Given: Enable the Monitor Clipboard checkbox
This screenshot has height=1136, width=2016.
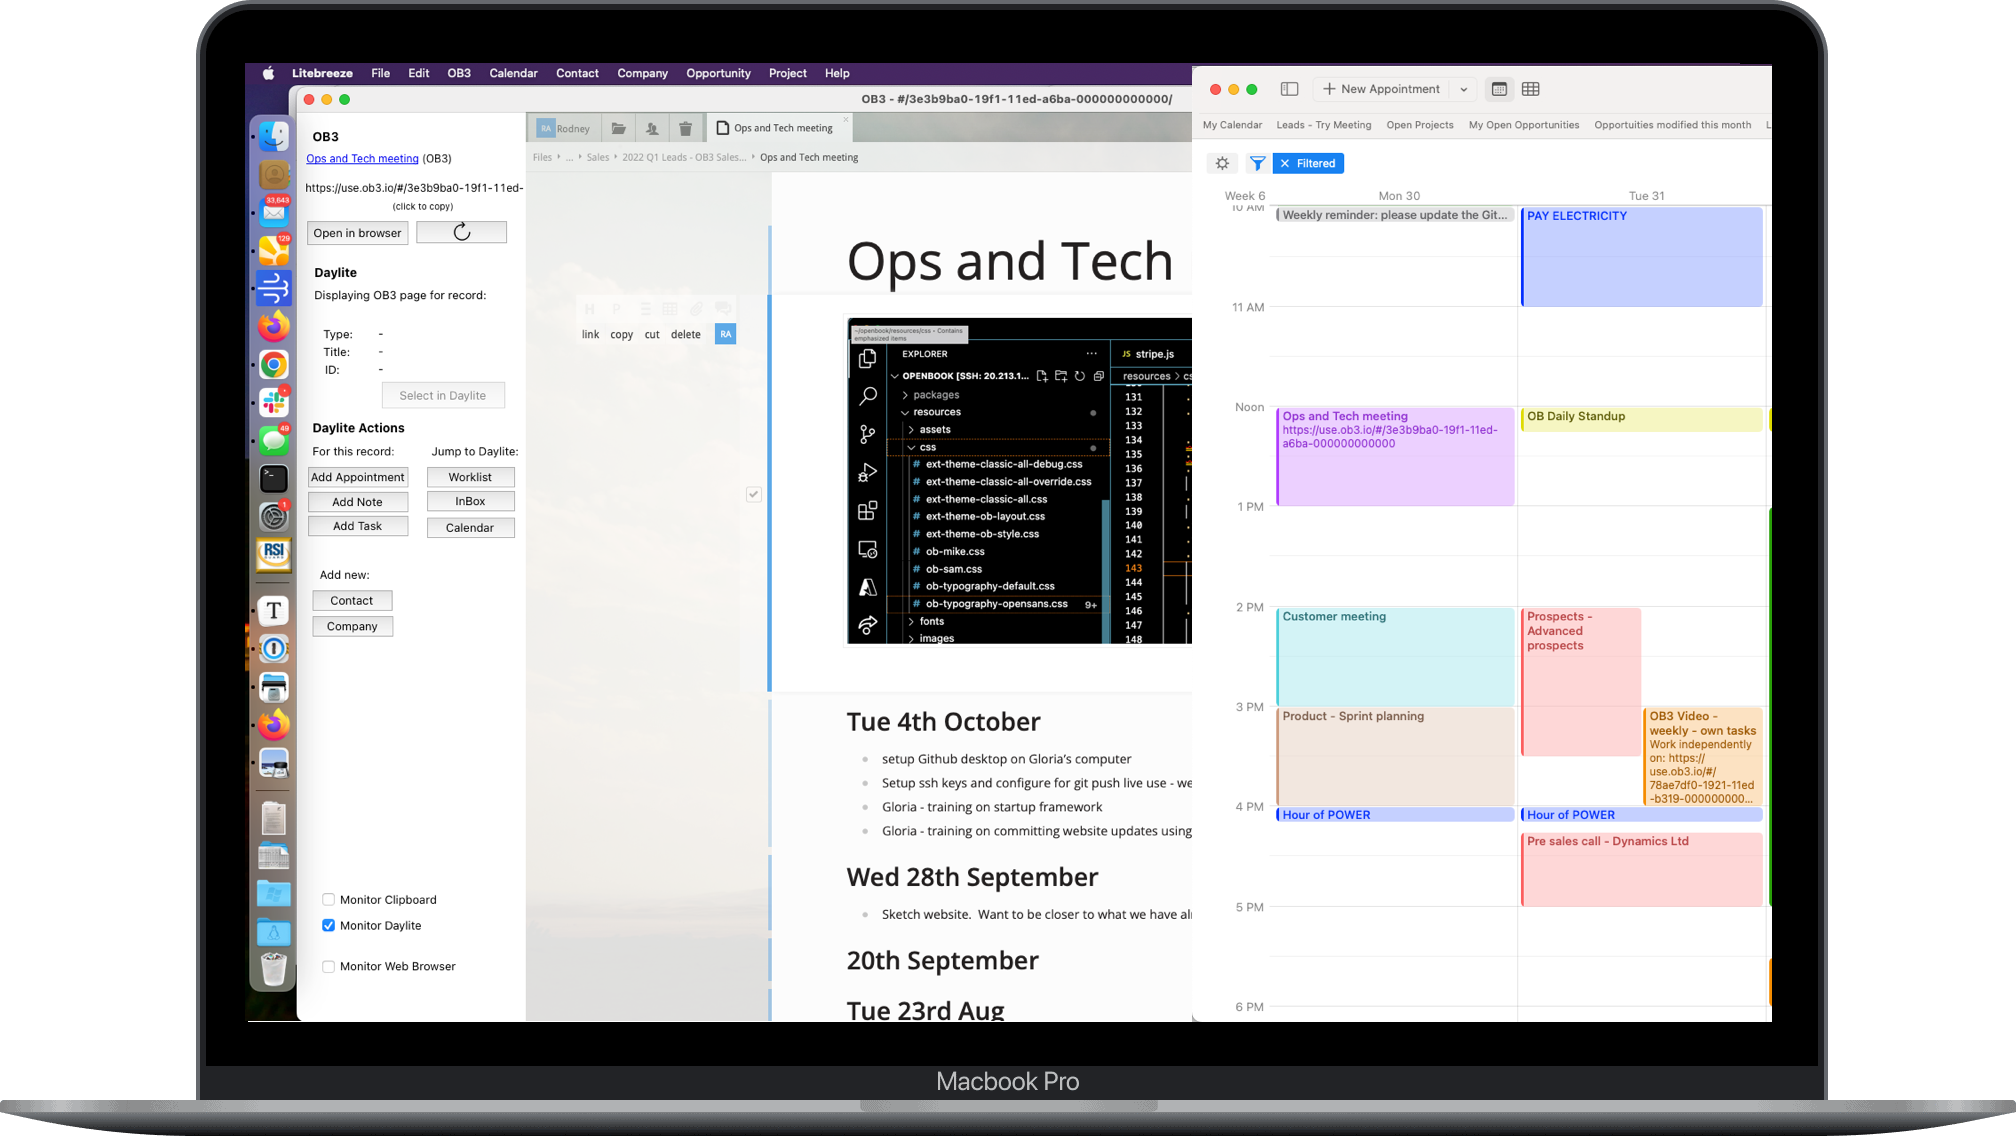Looking at the screenshot, I should pyautogui.click(x=328, y=899).
